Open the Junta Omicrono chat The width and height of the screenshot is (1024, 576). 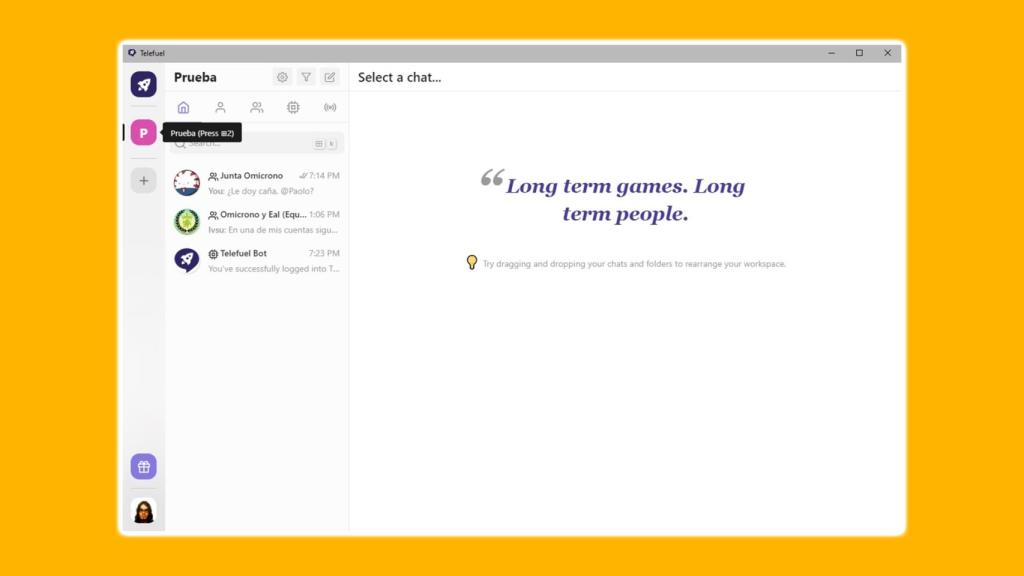point(270,183)
